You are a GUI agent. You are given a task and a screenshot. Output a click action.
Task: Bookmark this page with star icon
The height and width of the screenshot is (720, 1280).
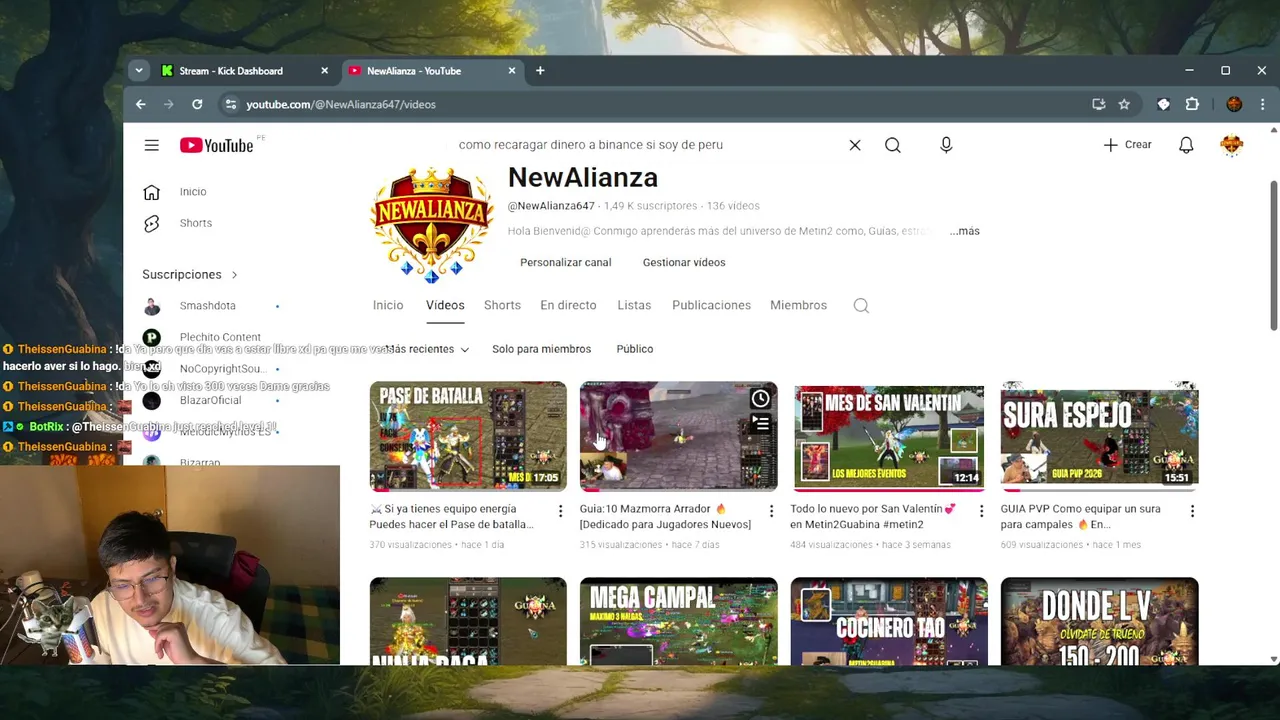click(x=1124, y=104)
